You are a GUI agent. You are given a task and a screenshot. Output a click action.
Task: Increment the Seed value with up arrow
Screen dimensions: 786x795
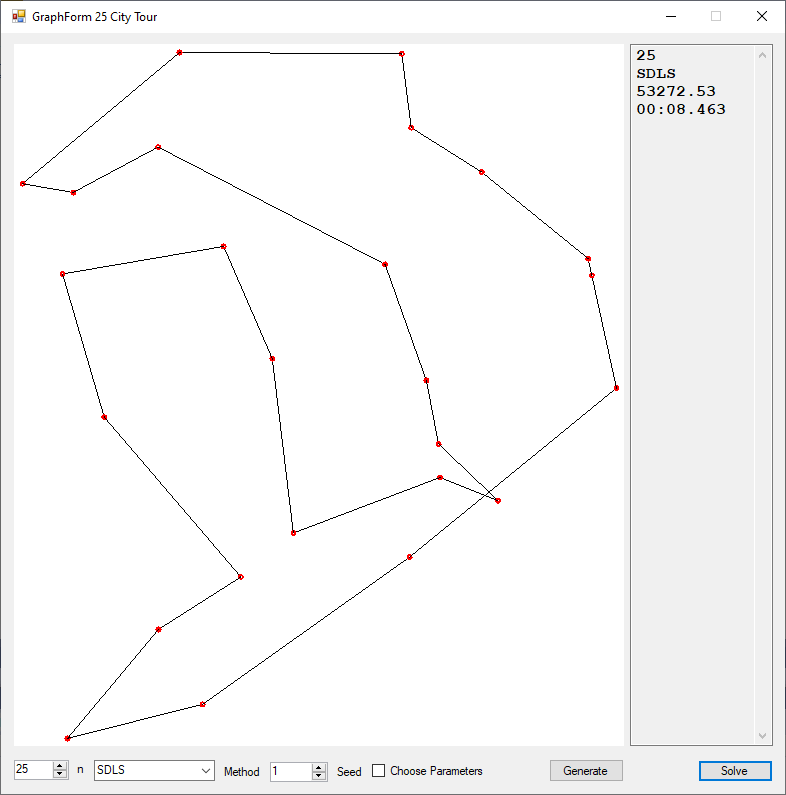[x=319, y=767]
